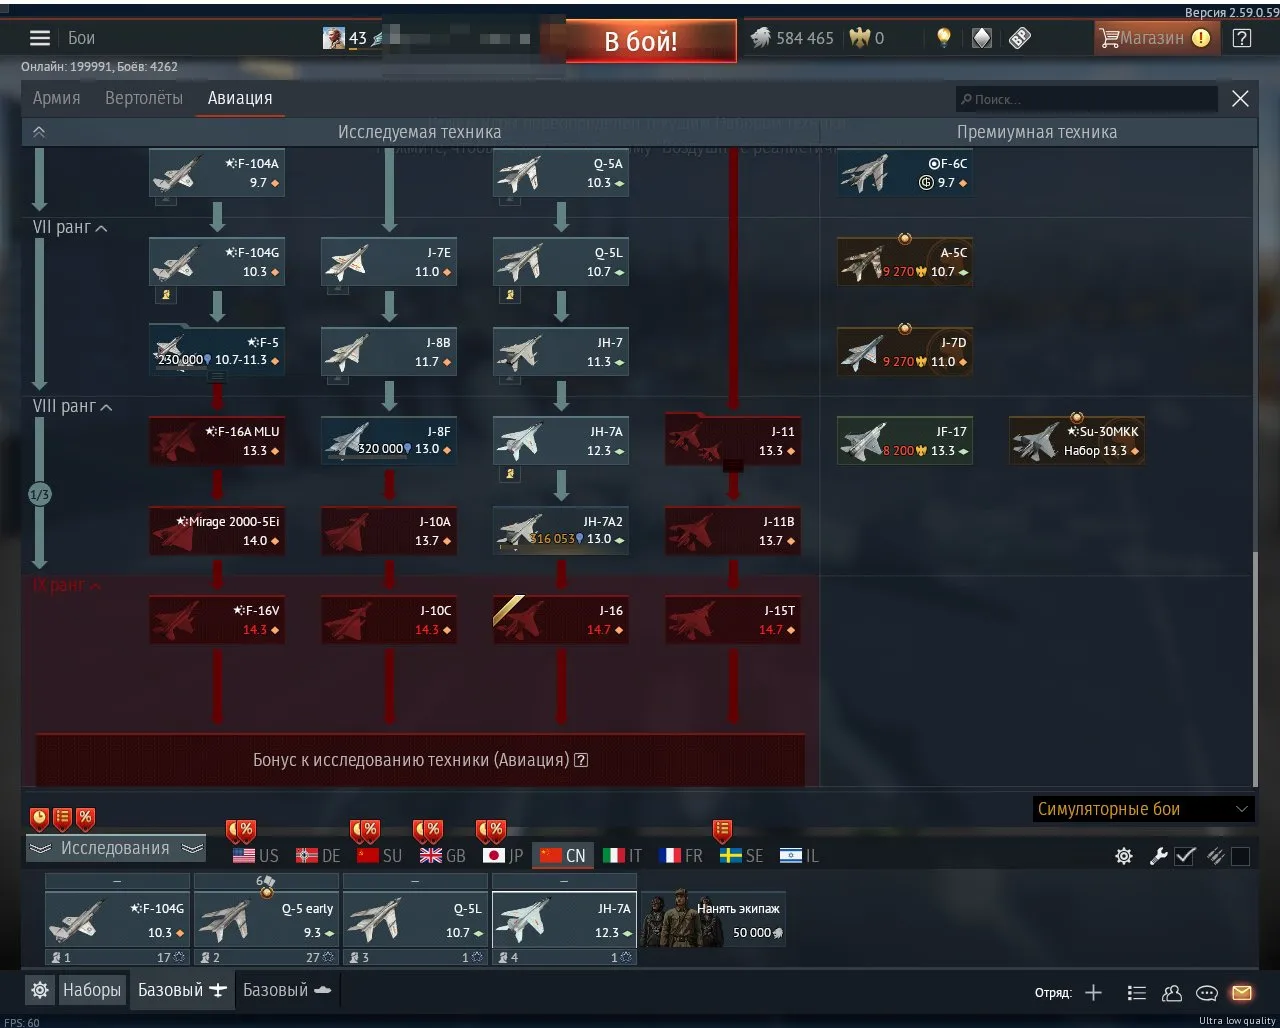
Task: Click the question mark on the research bonus bar
Action: click(x=581, y=760)
